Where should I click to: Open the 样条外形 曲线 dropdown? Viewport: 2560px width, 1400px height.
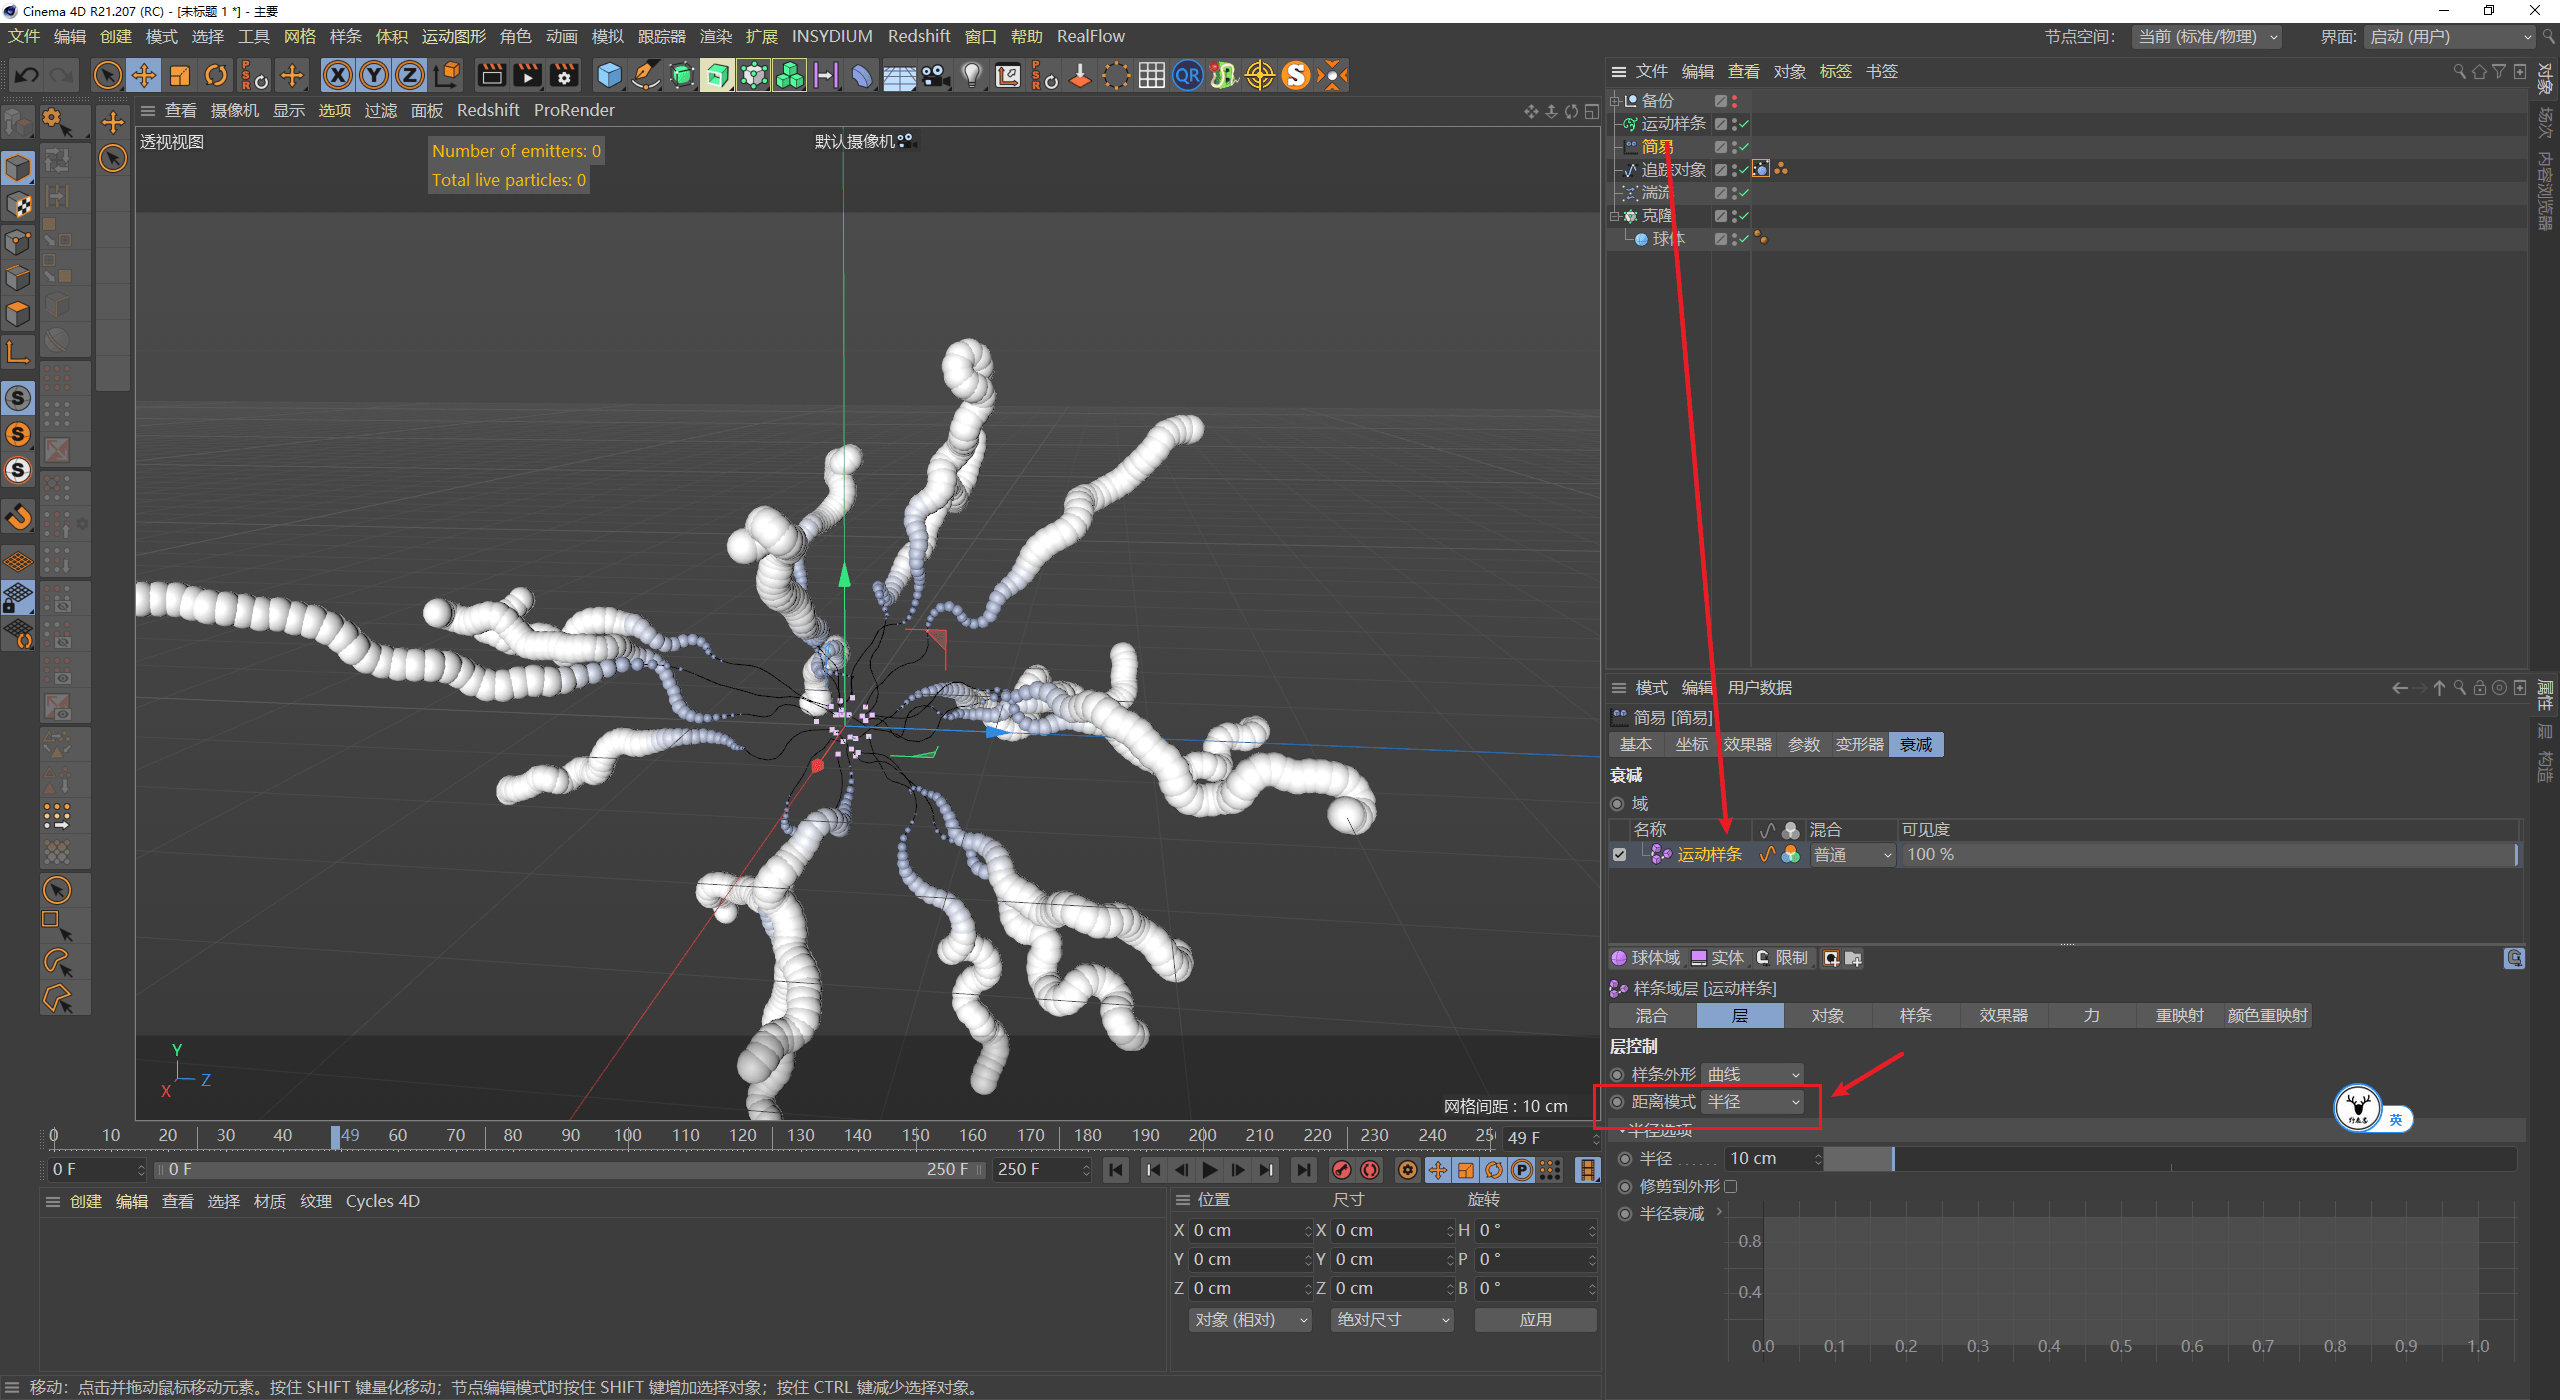1752,1073
